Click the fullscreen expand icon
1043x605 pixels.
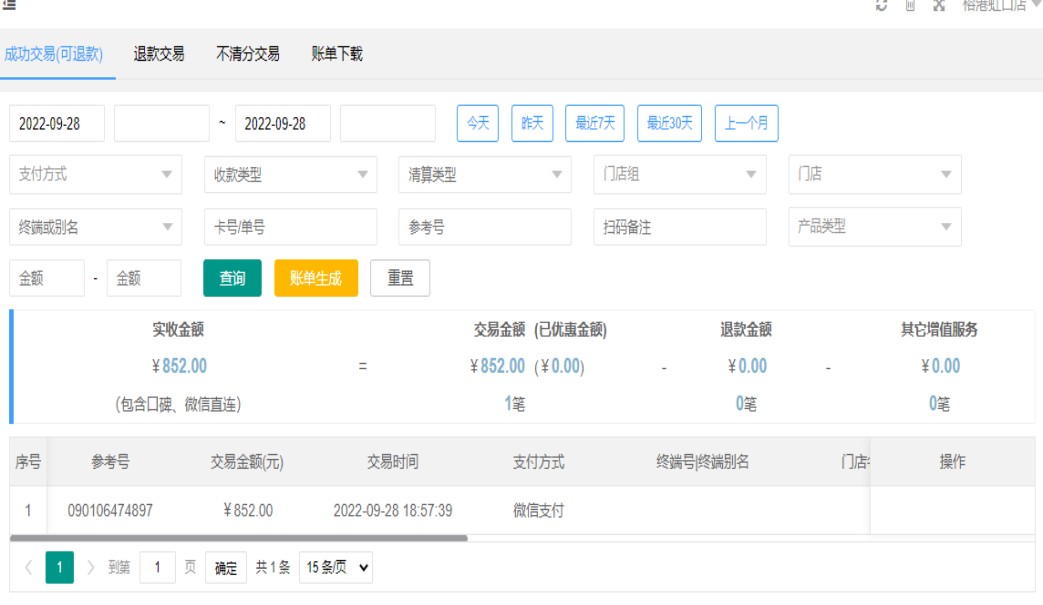pyautogui.click(x=939, y=5)
